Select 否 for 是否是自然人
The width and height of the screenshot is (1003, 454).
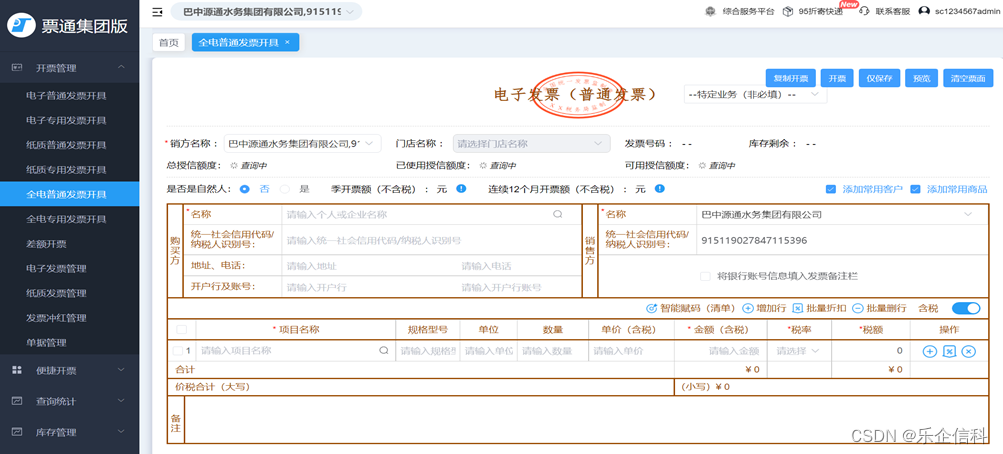(244, 189)
